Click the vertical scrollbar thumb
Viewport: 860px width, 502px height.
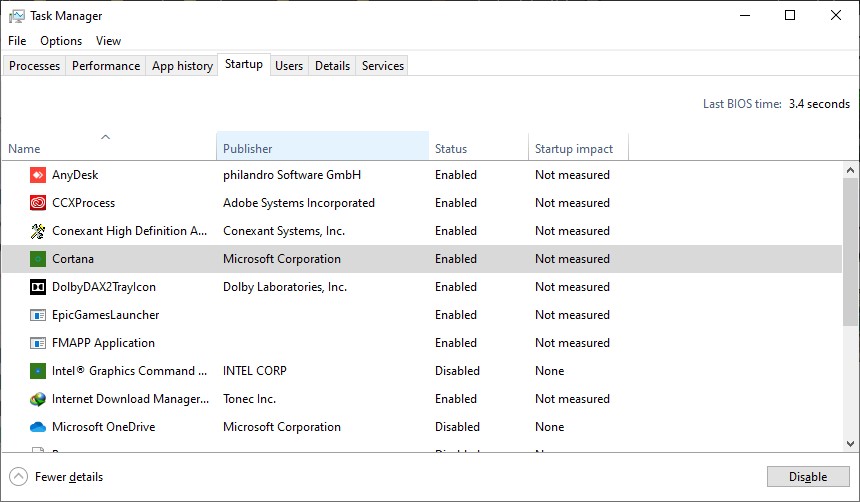pos(851,253)
